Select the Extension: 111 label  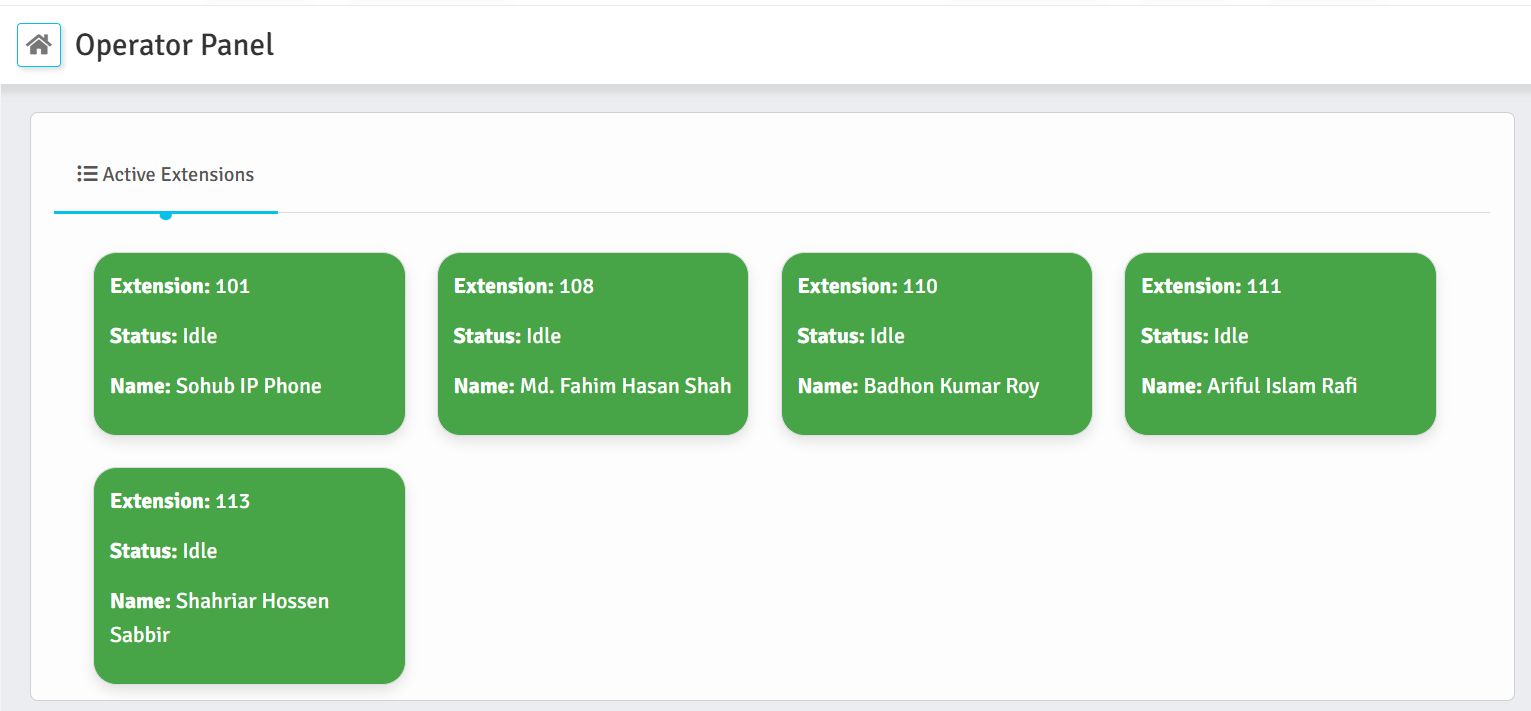[1211, 286]
